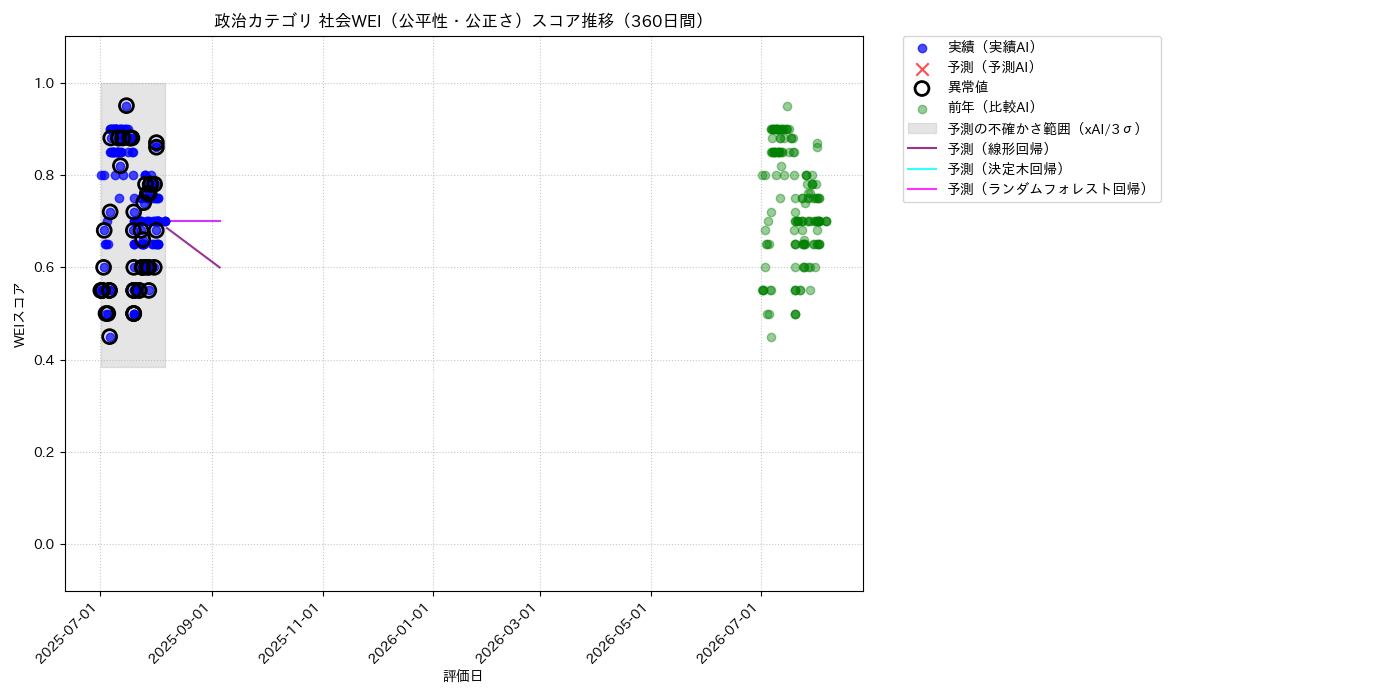Click the end of the magenta forecast line

coord(220,221)
